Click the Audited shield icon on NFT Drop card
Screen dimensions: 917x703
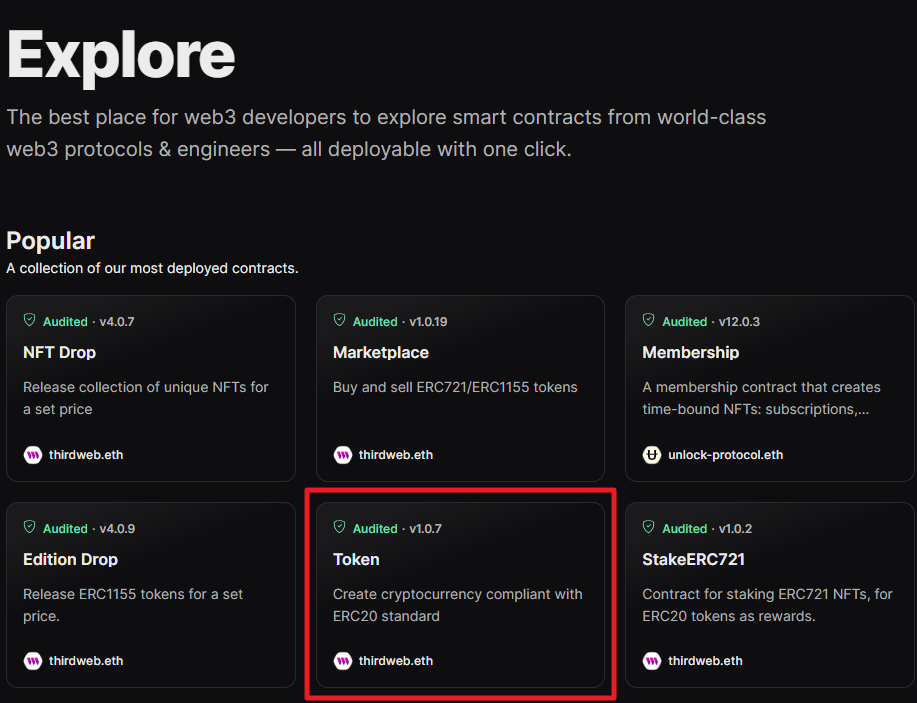29,320
